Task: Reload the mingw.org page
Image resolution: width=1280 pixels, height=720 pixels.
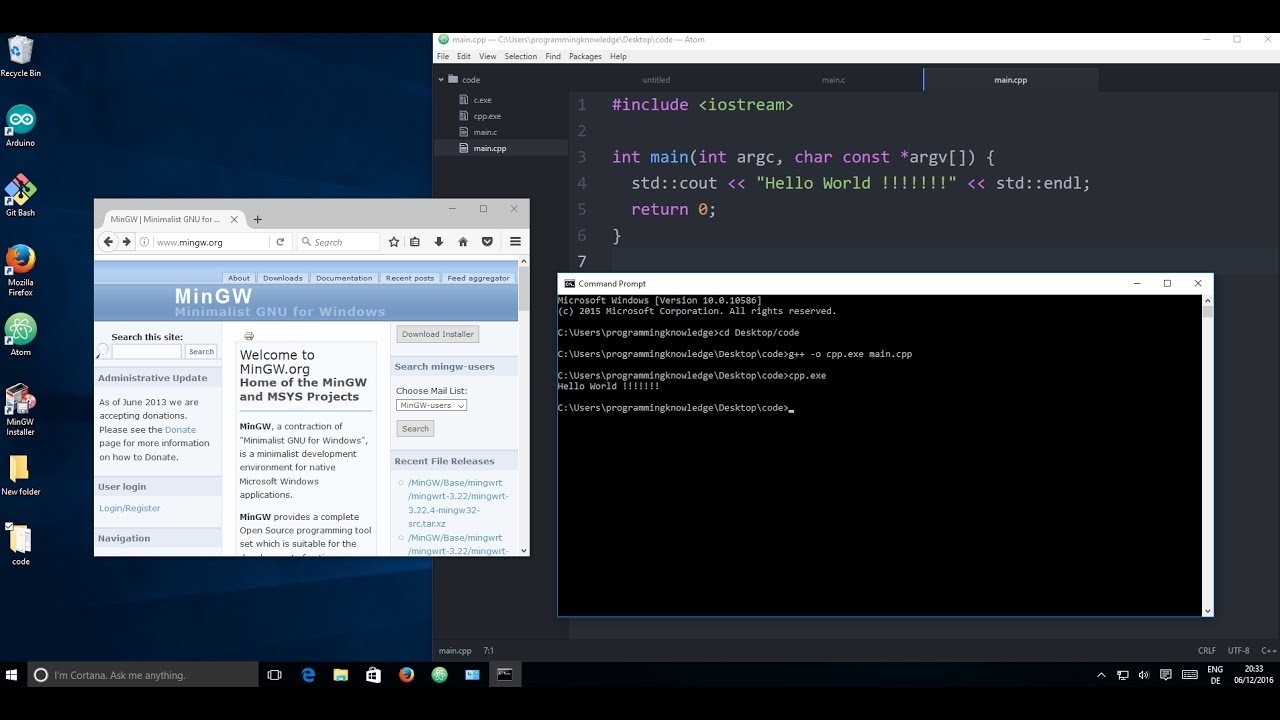Action: pyautogui.click(x=280, y=242)
